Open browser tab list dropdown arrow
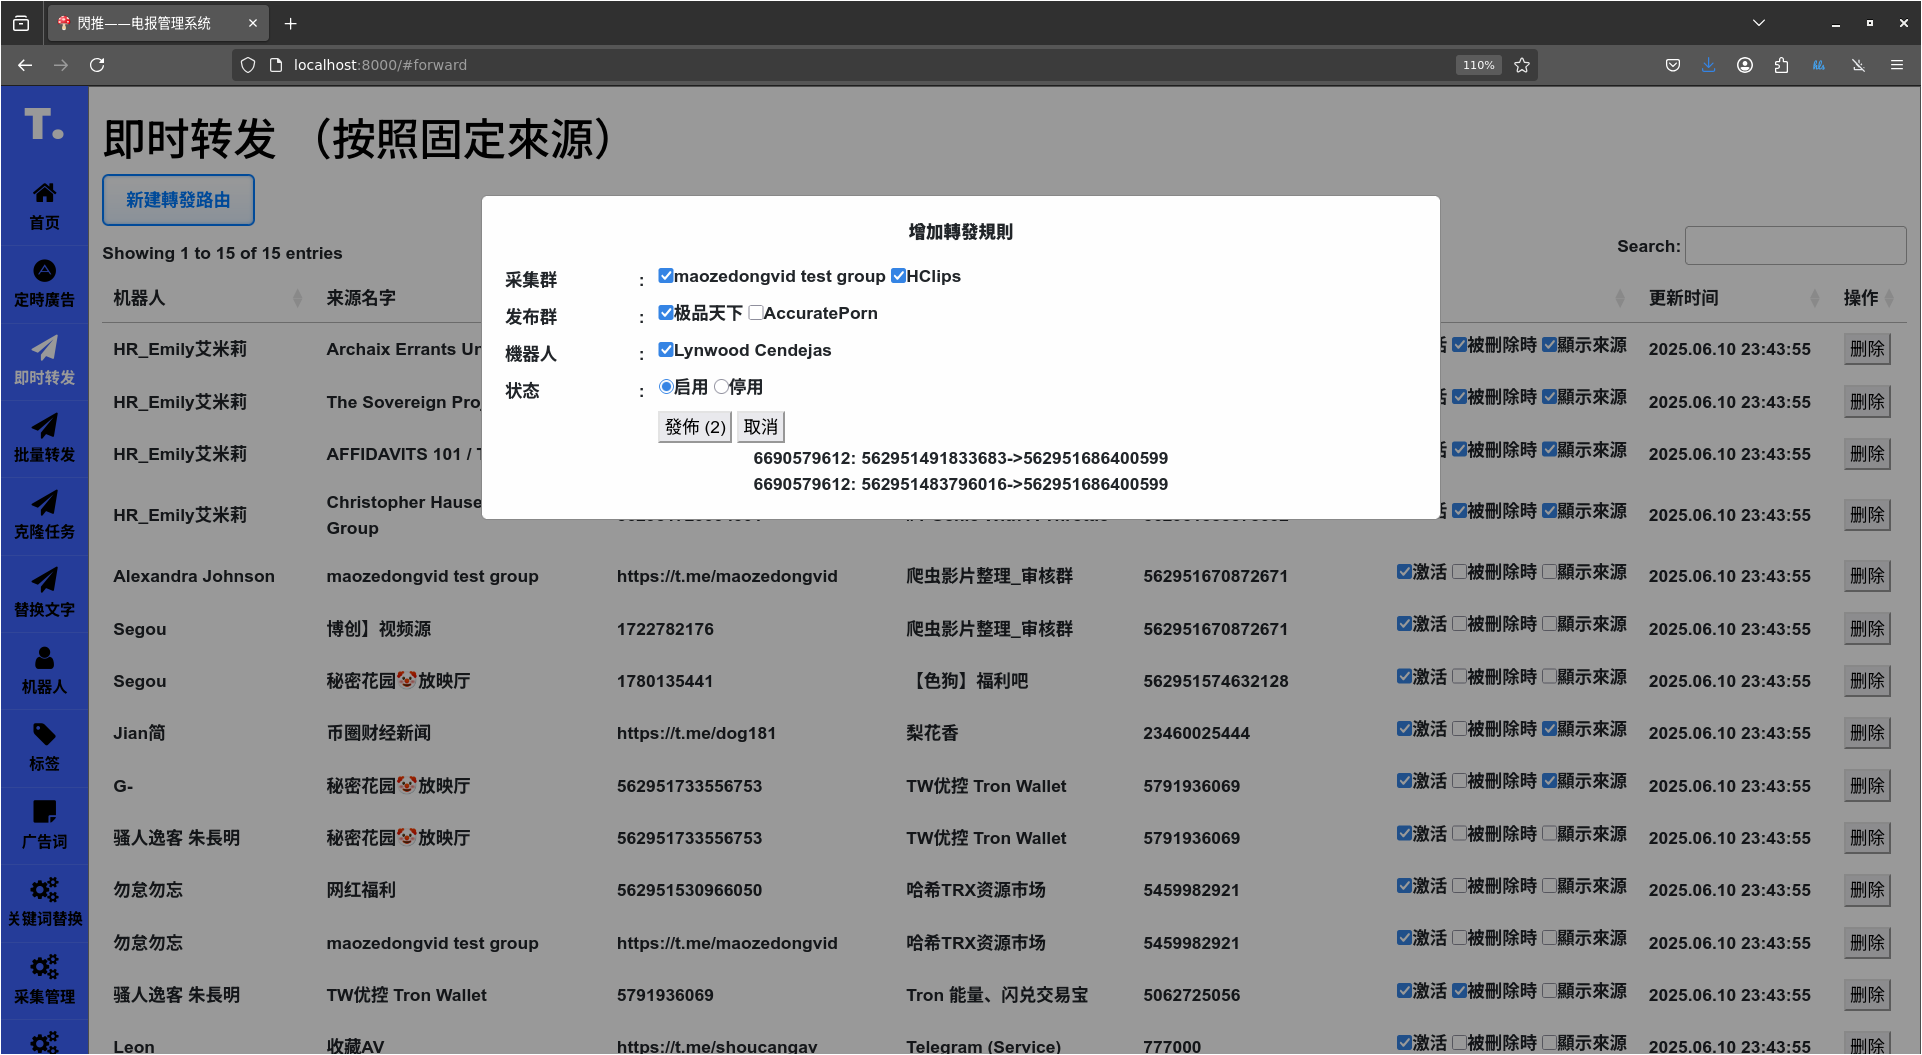Viewport: 1922px width, 1055px height. click(1758, 23)
